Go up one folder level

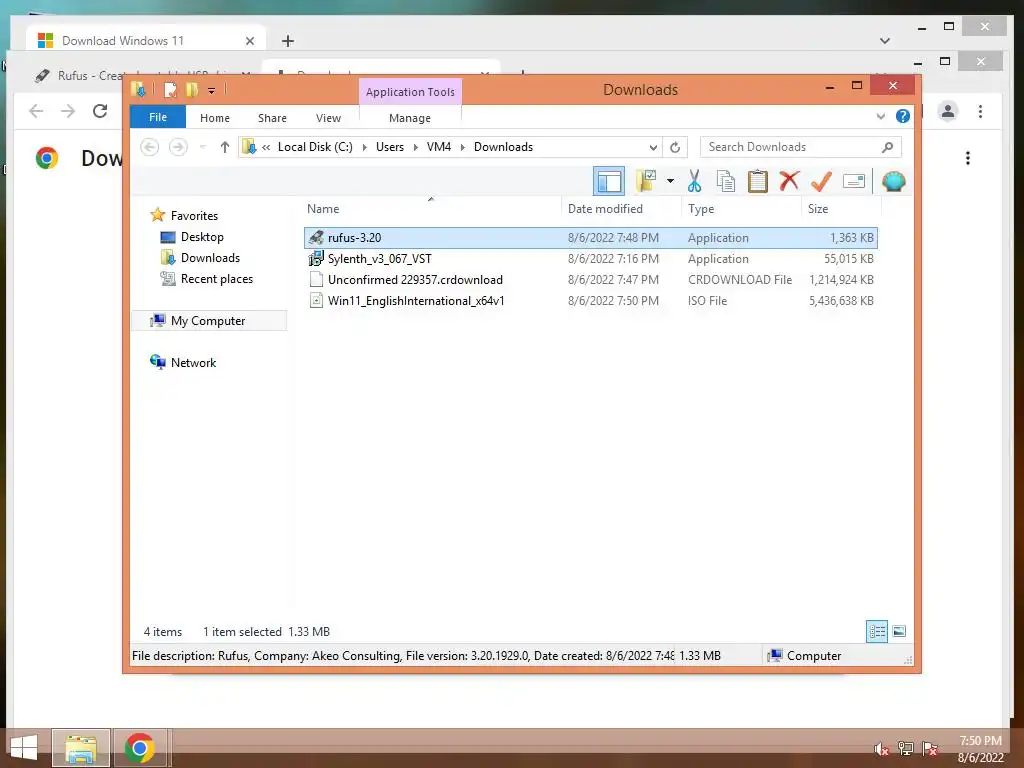[225, 147]
